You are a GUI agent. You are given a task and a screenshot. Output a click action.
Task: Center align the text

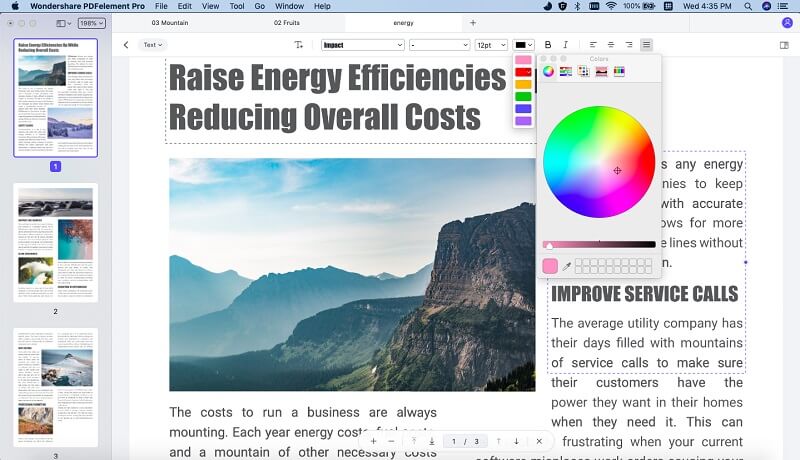pos(611,45)
